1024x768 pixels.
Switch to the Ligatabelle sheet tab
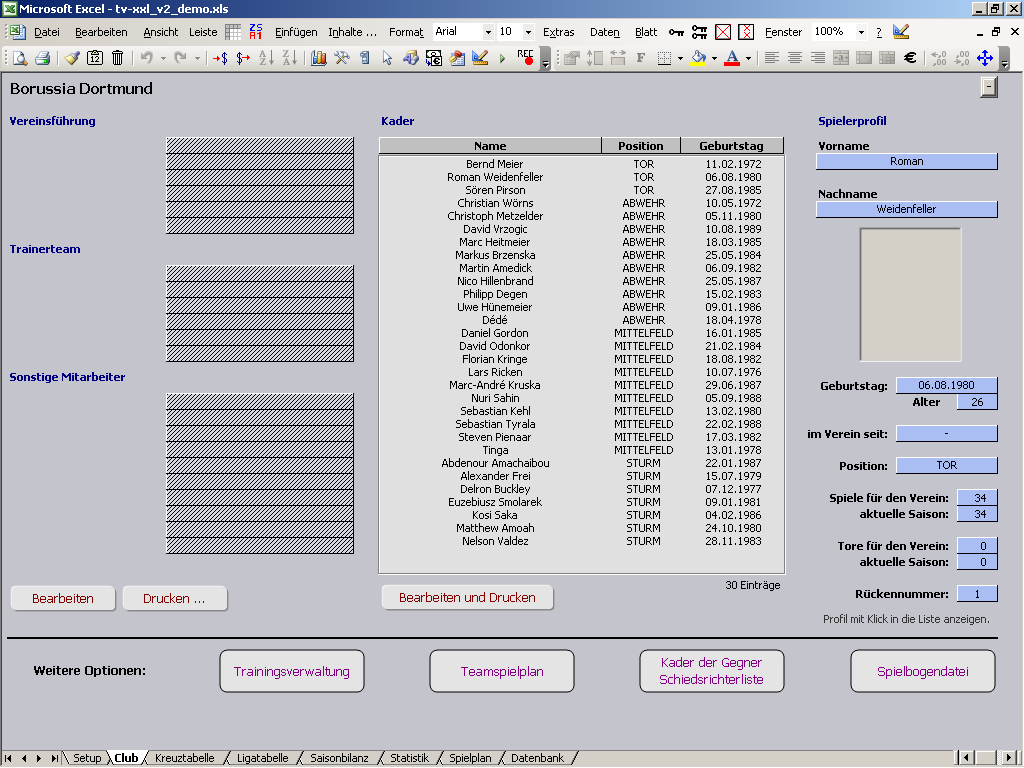pos(262,758)
